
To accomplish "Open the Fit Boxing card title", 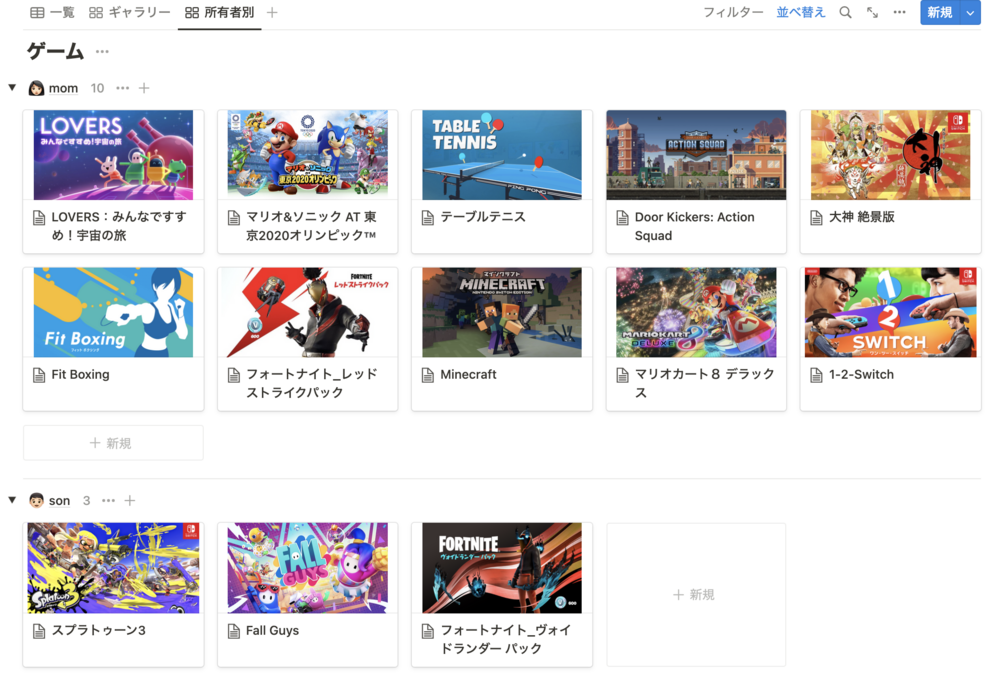I will pyautogui.click(x=80, y=374).
